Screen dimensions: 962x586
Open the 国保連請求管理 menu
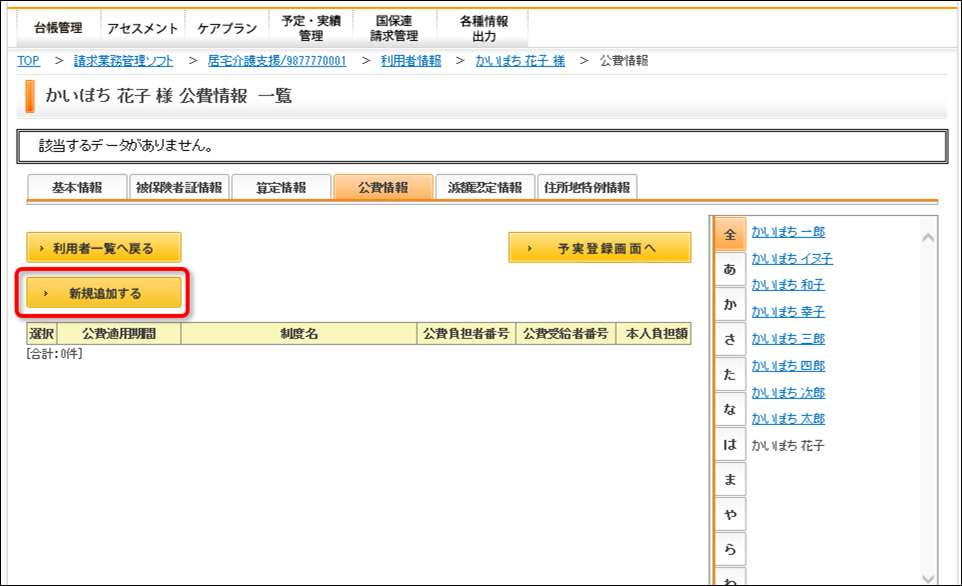(394, 28)
